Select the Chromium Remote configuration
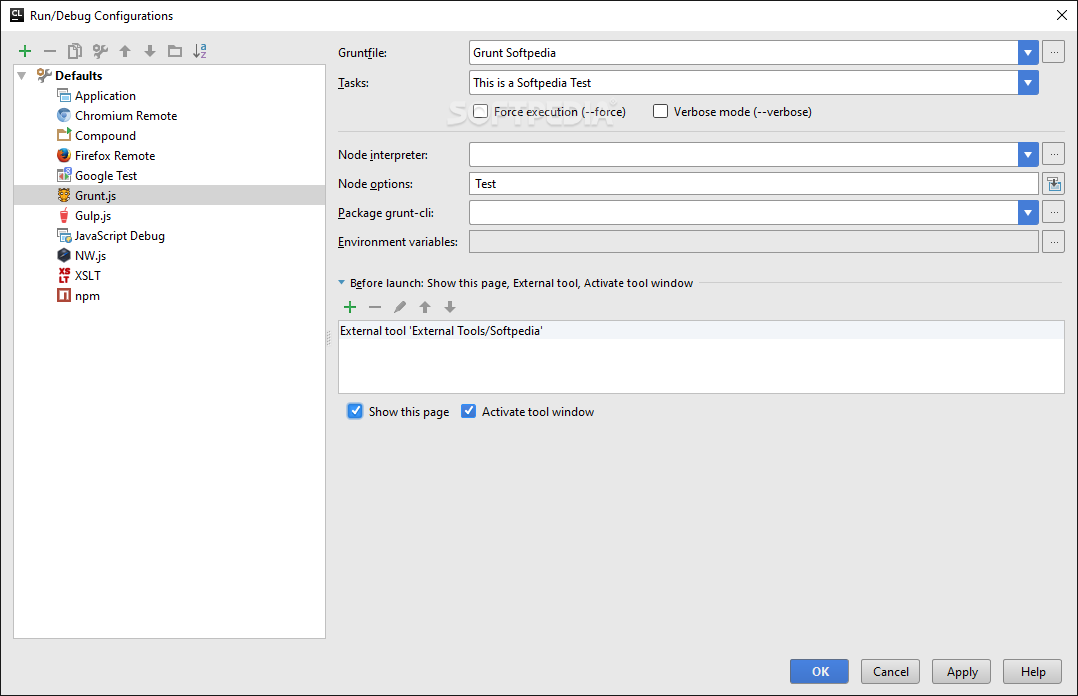This screenshot has height=696, width=1078. 126,116
